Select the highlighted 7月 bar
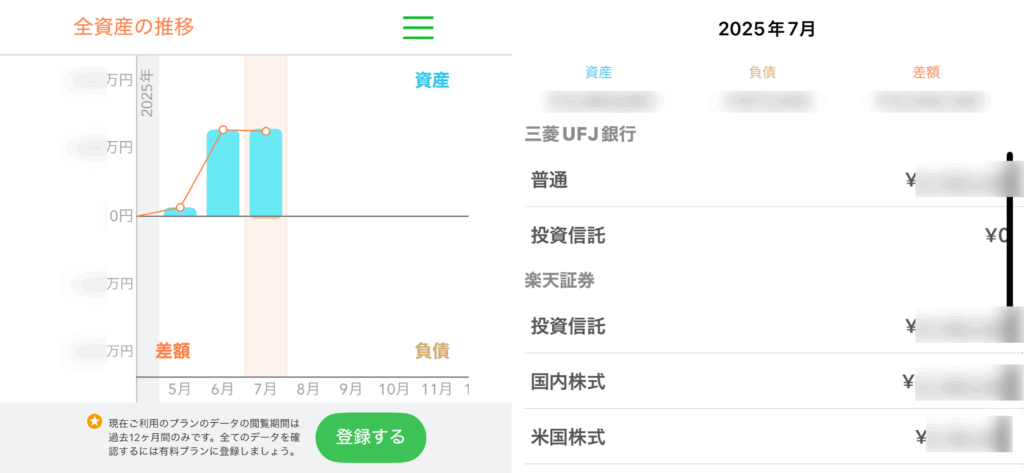Screen dimensions: 1024x473 point(266,173)
